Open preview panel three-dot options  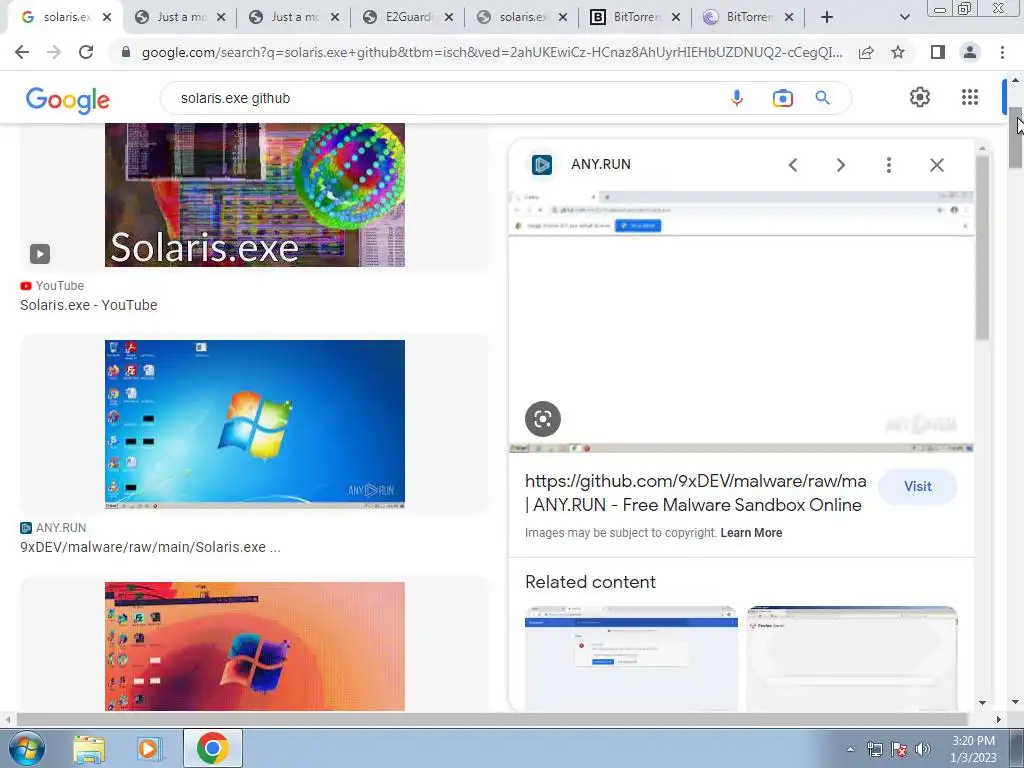coord(888,165)
